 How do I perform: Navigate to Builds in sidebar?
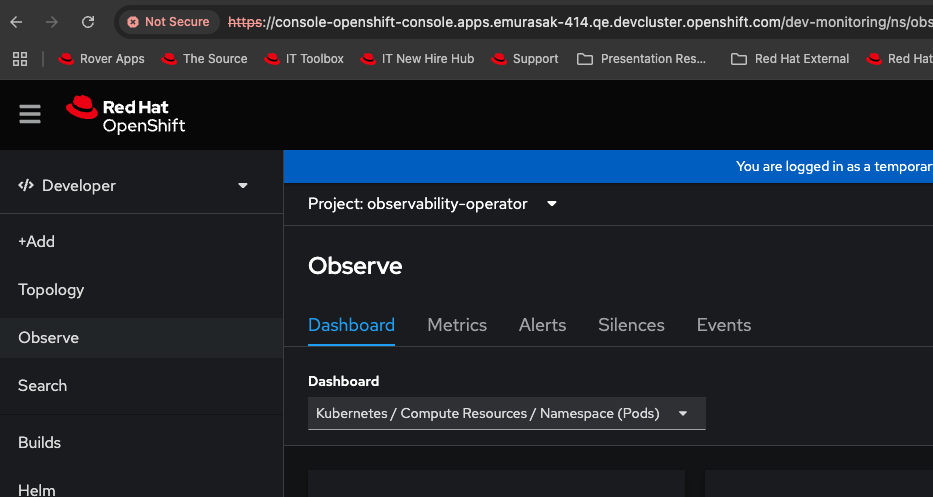click(40, 443)
